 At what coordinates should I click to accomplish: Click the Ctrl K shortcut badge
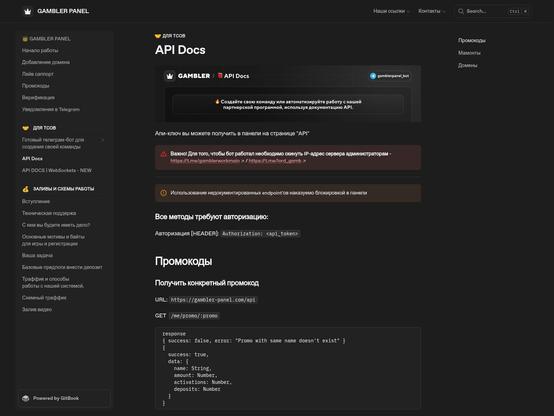tap(518, 11)
